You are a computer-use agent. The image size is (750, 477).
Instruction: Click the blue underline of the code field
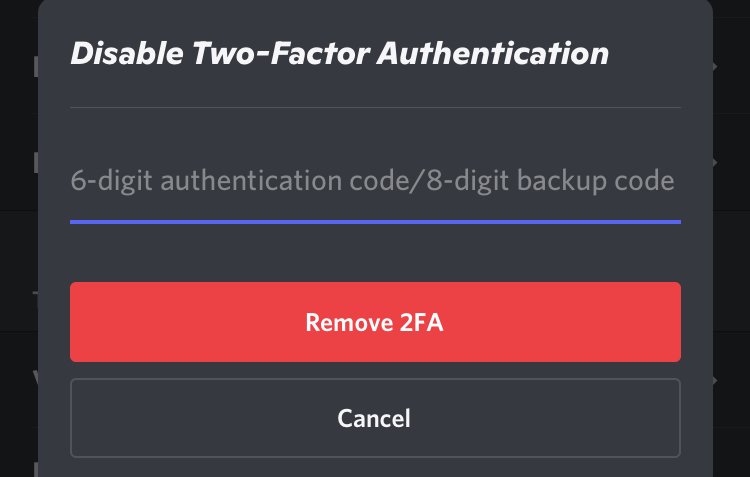pos(375,222)
